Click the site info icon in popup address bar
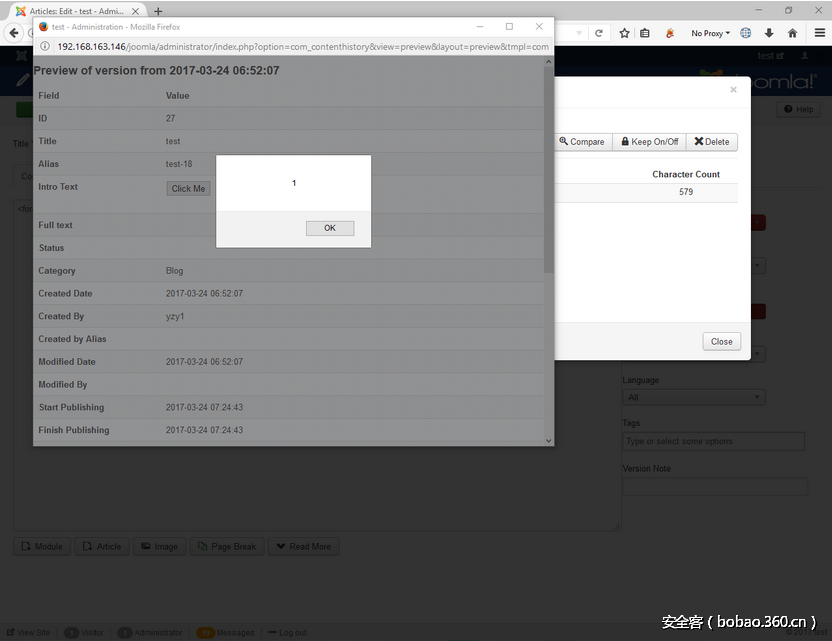 (x=45, y=46)
